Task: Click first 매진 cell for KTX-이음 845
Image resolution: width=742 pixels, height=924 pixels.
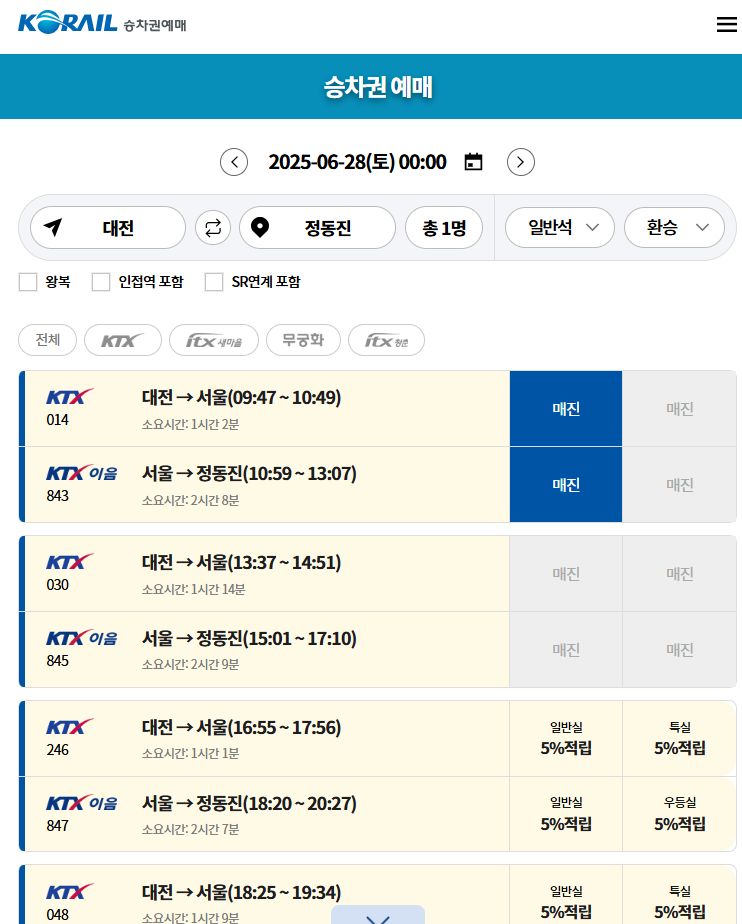Action: point(566,649)
